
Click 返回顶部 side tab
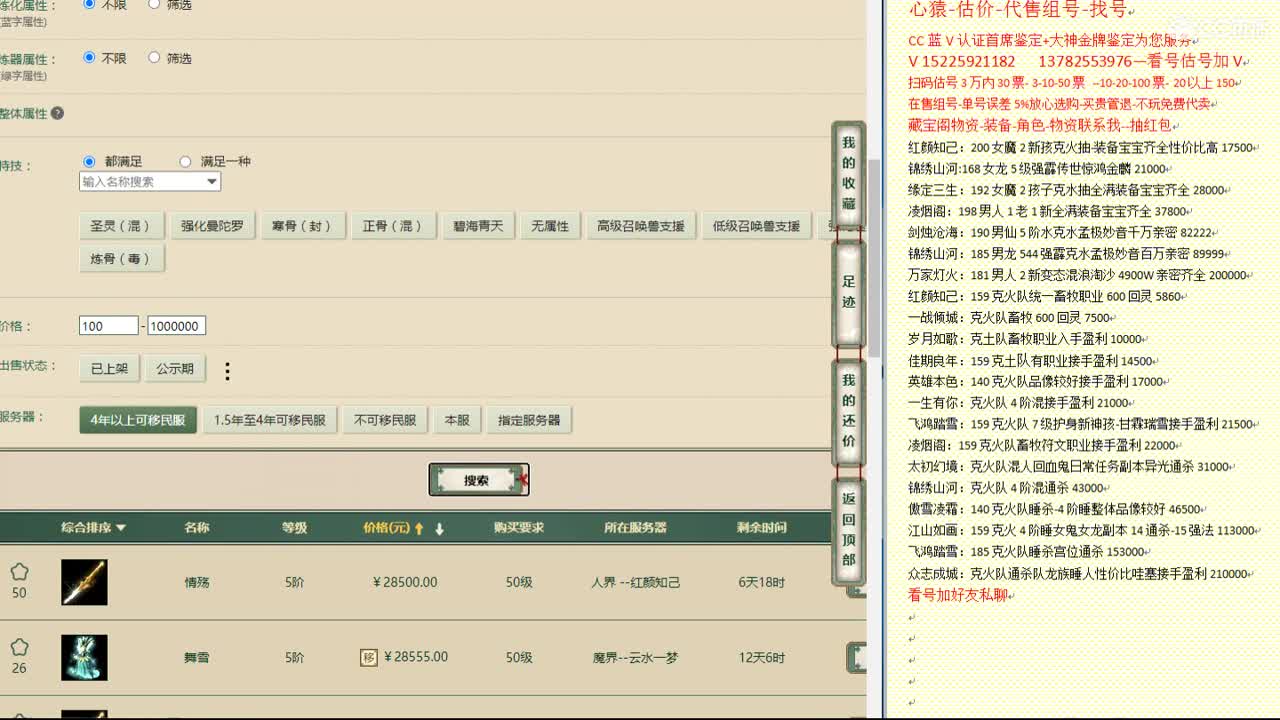point(848,530)
